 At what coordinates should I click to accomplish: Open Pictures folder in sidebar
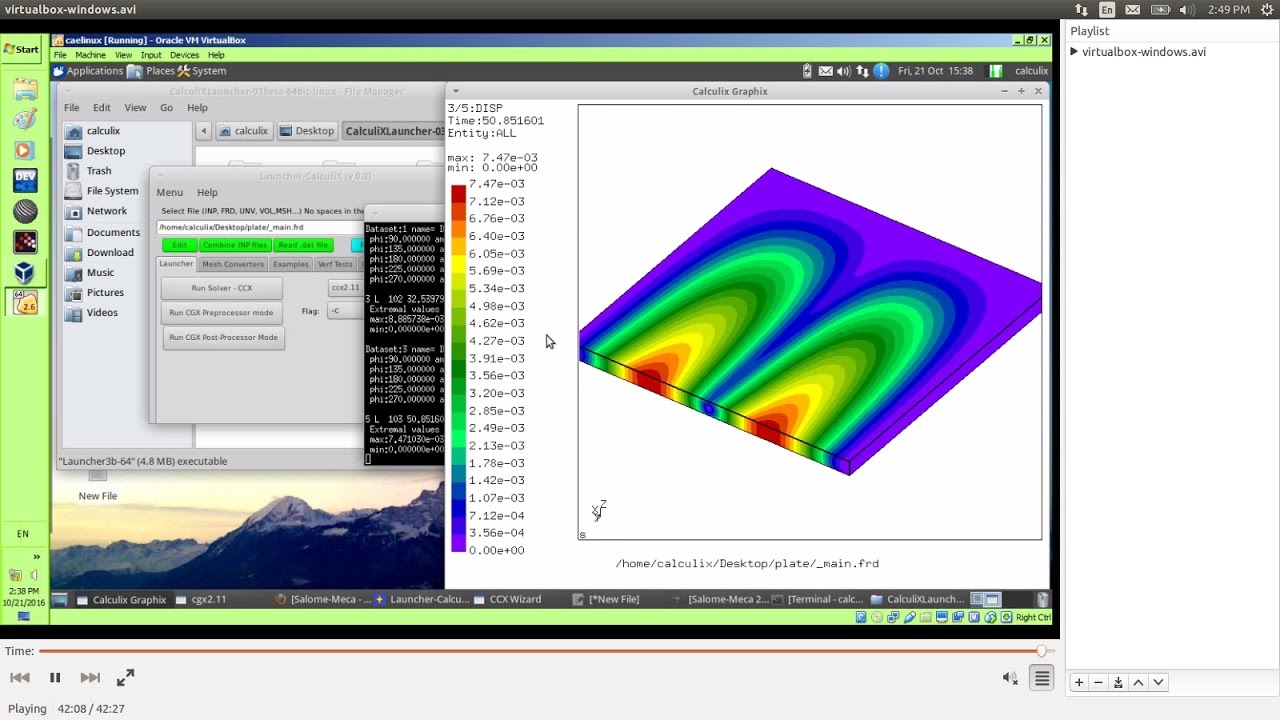click(x=93, y=293)
